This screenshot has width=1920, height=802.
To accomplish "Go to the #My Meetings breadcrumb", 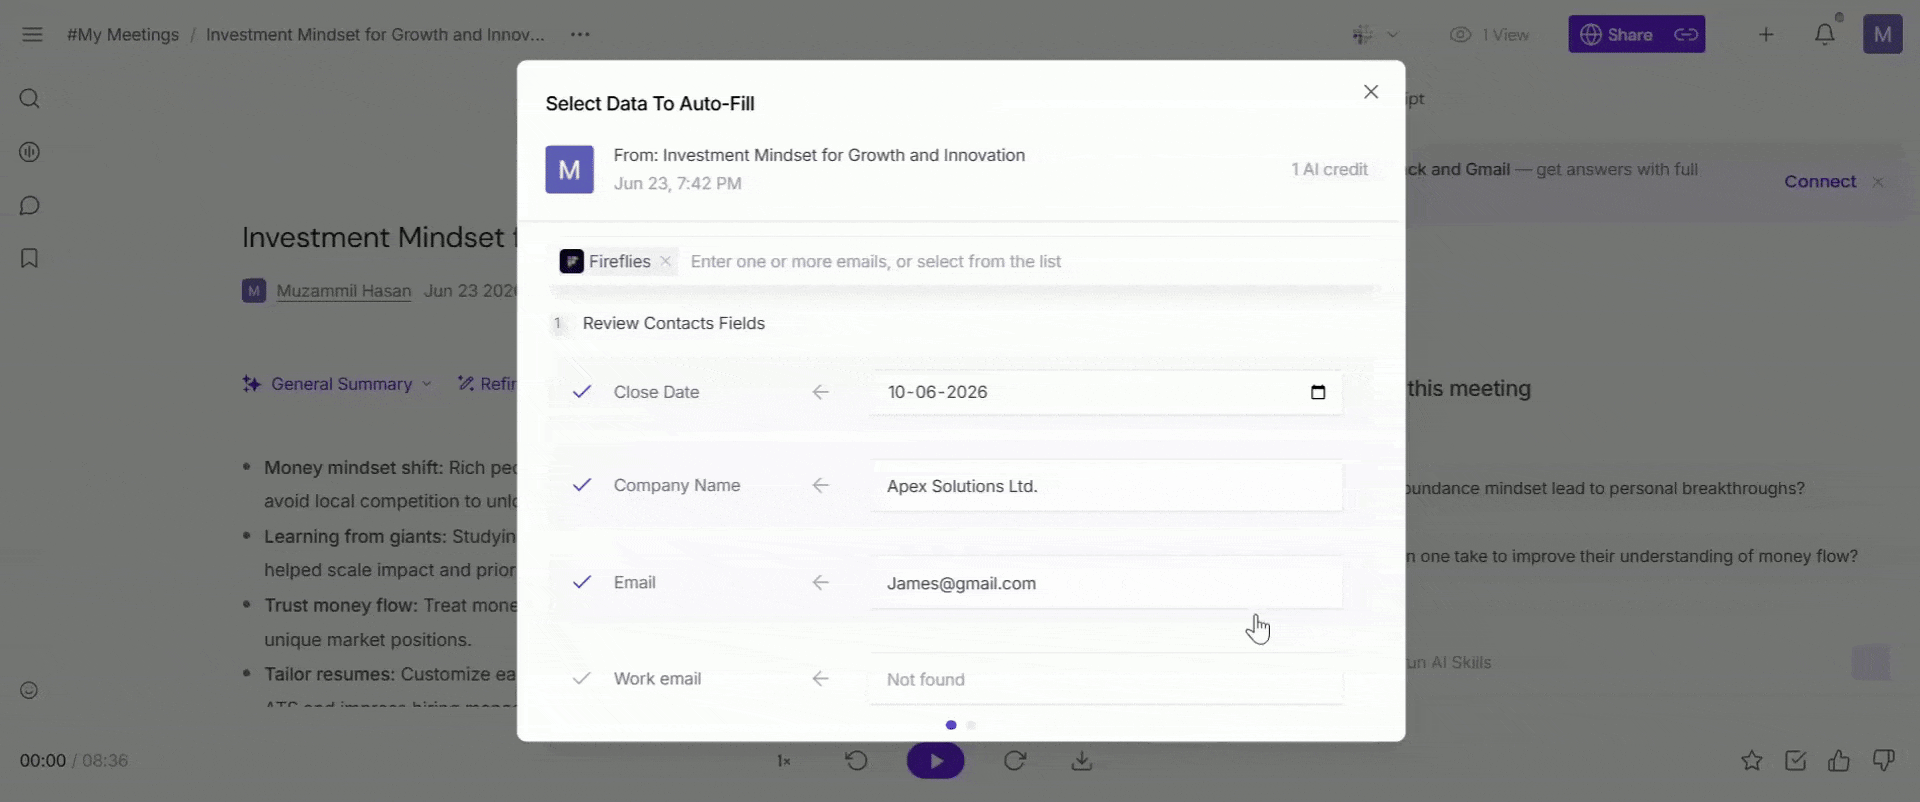I will [123, 35].
